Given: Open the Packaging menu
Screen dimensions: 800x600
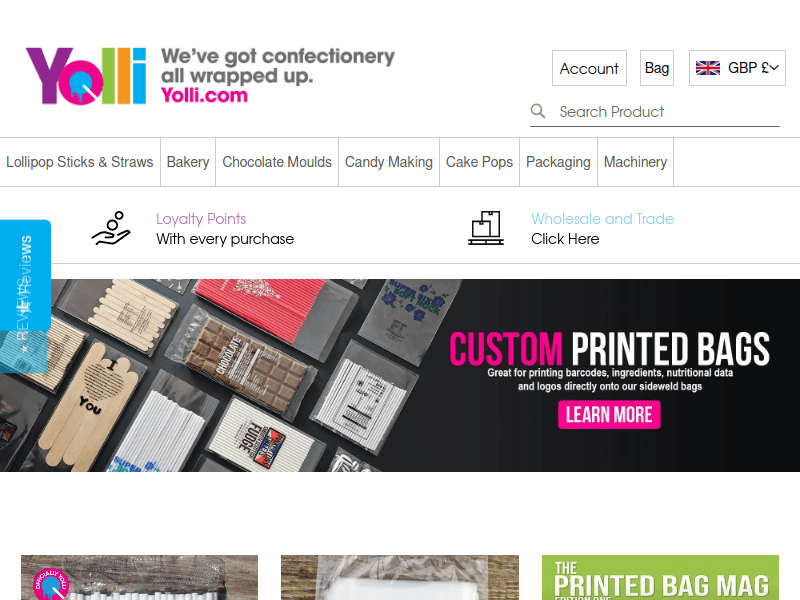Looking at the screenshot, I should (558, 162).
